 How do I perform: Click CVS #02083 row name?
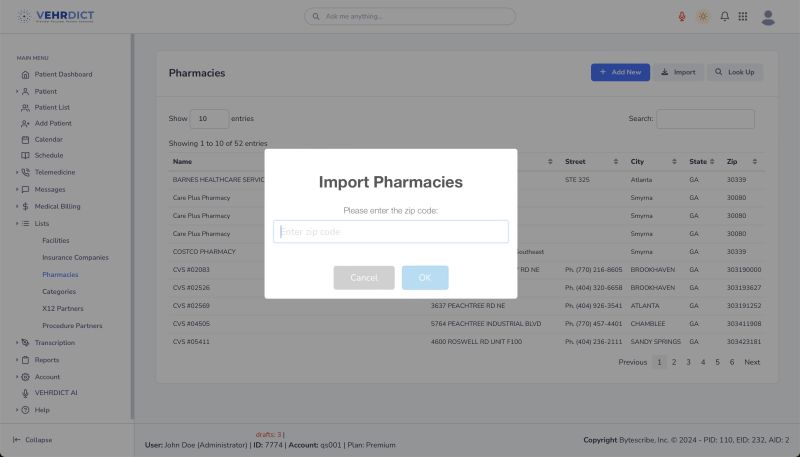[x=191, y=270]
